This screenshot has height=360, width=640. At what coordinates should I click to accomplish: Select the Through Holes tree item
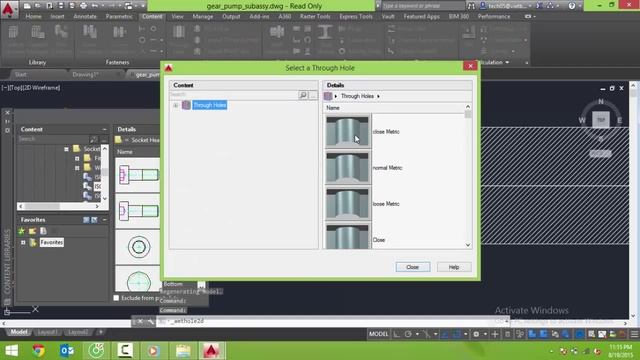pos(210,105)
